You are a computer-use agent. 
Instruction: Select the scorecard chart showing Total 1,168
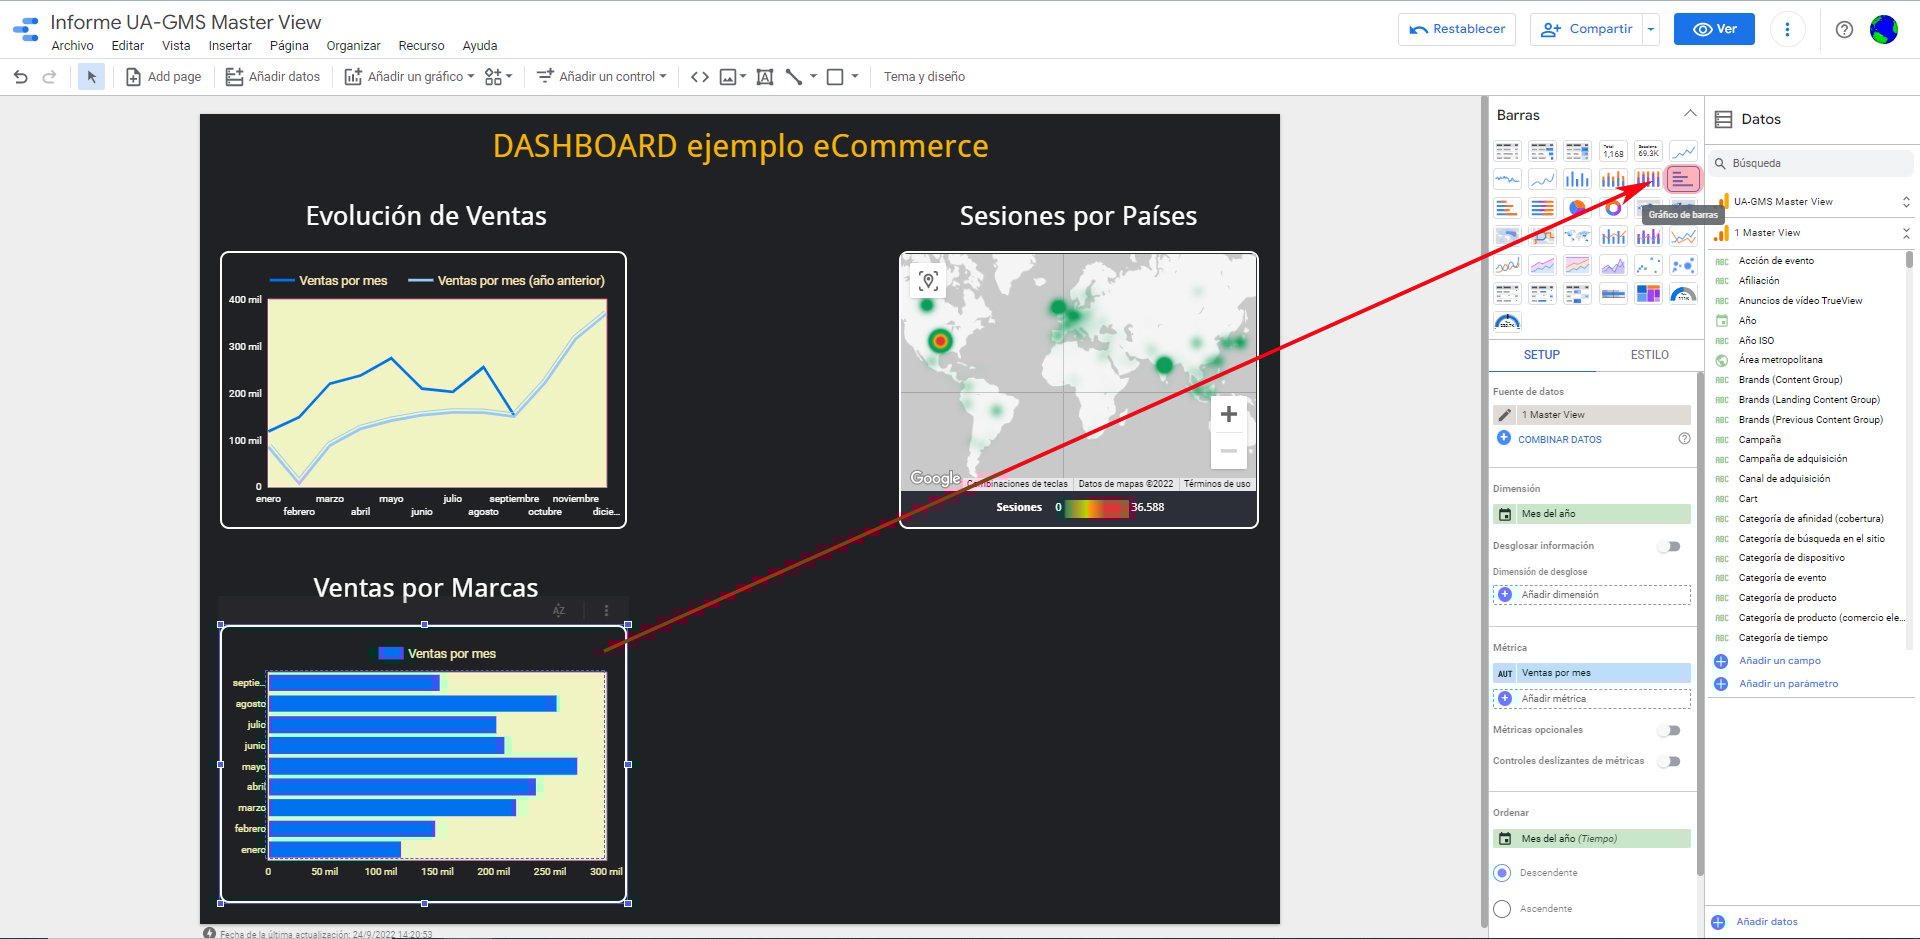click(1613, 151)
